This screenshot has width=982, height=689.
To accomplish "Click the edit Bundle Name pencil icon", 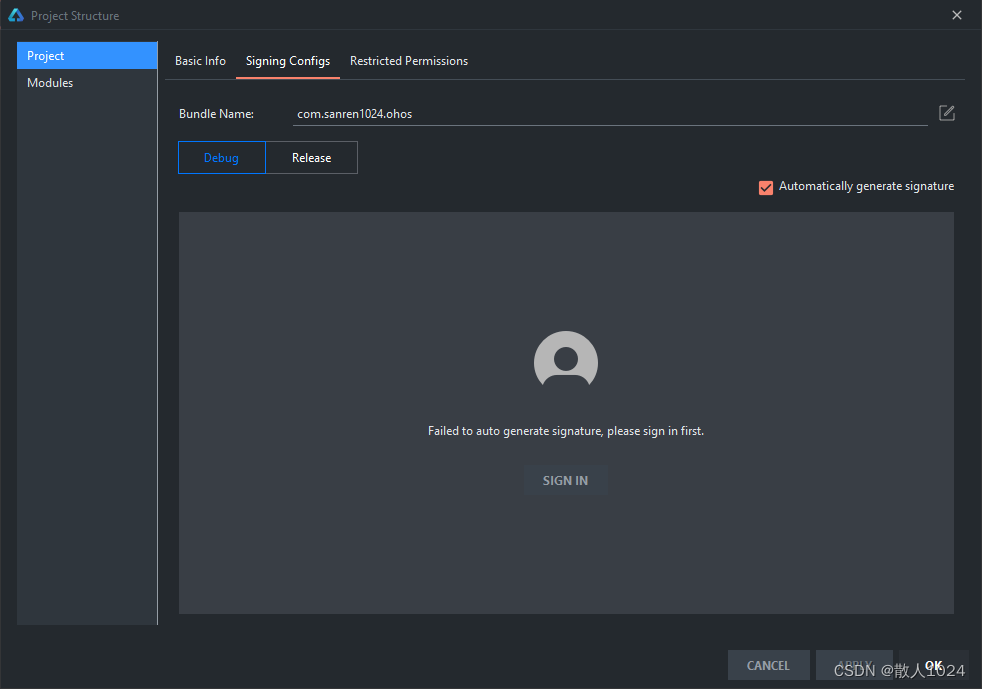I will click(946, 113).
